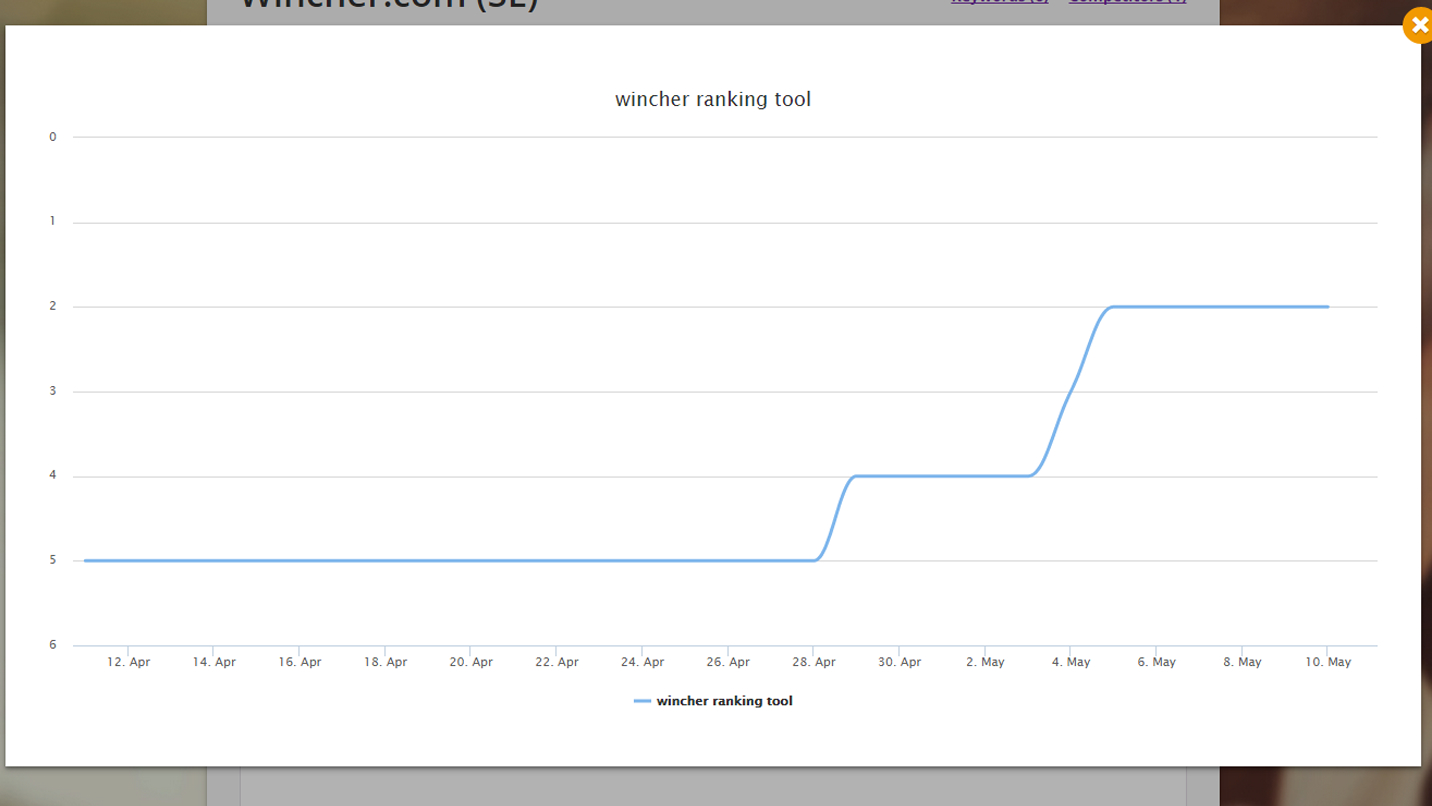Click the '22. Apr' x-axis date label

(x=557, y=662)
